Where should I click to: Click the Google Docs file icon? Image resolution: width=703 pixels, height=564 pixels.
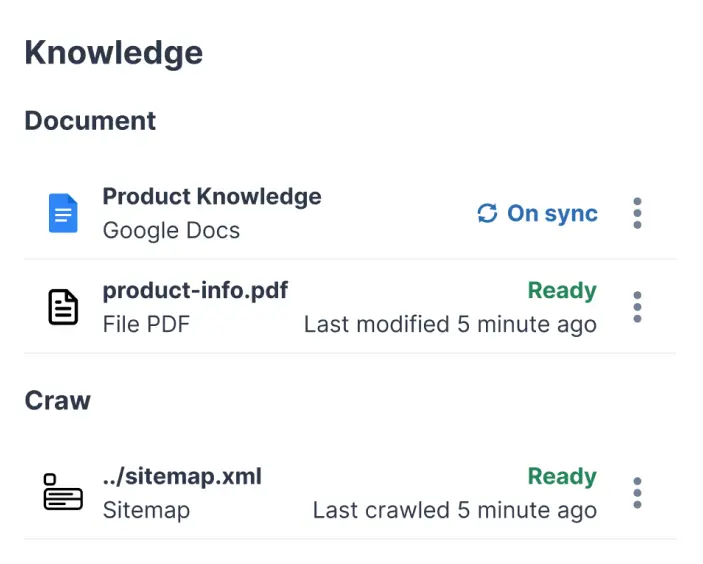(63, 213)
